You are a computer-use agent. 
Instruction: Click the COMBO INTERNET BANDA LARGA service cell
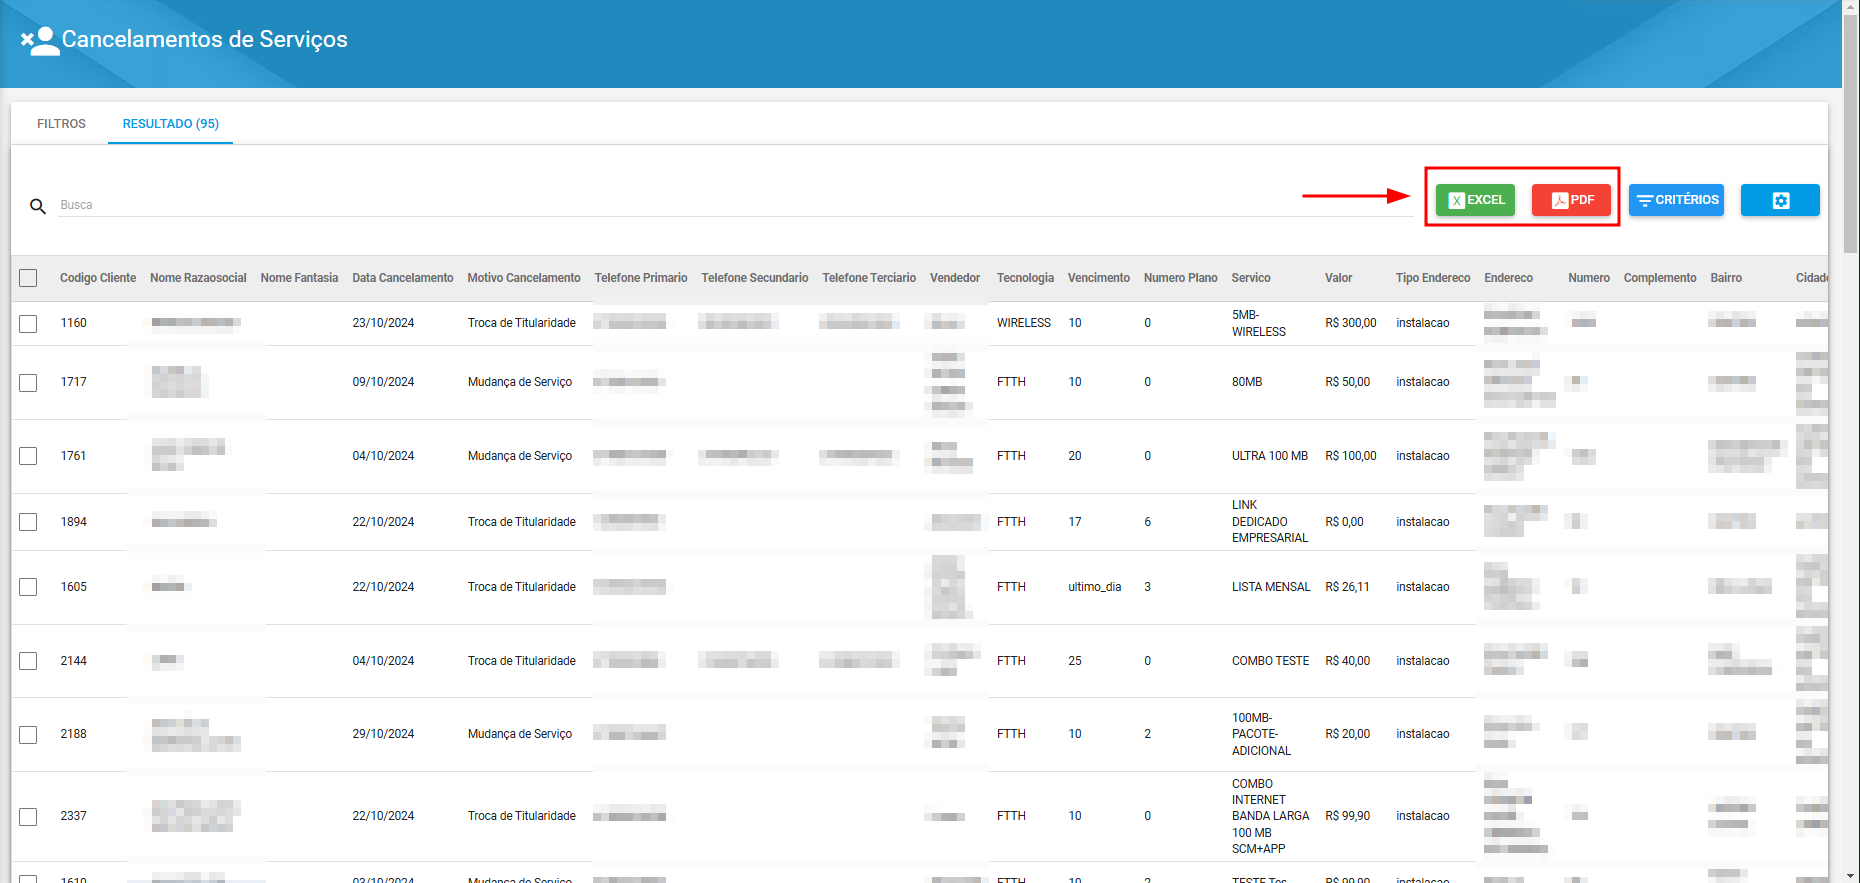click(x=1270, y=816)
